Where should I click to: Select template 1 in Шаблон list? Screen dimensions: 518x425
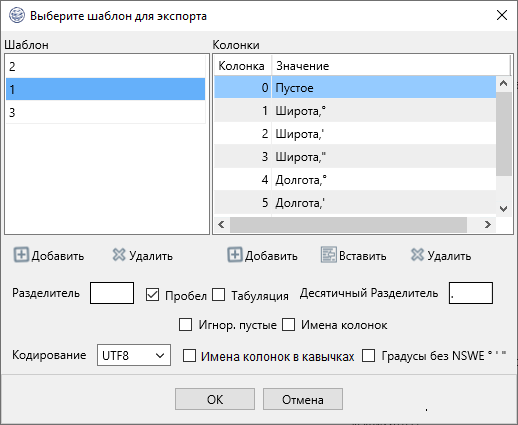105,89
